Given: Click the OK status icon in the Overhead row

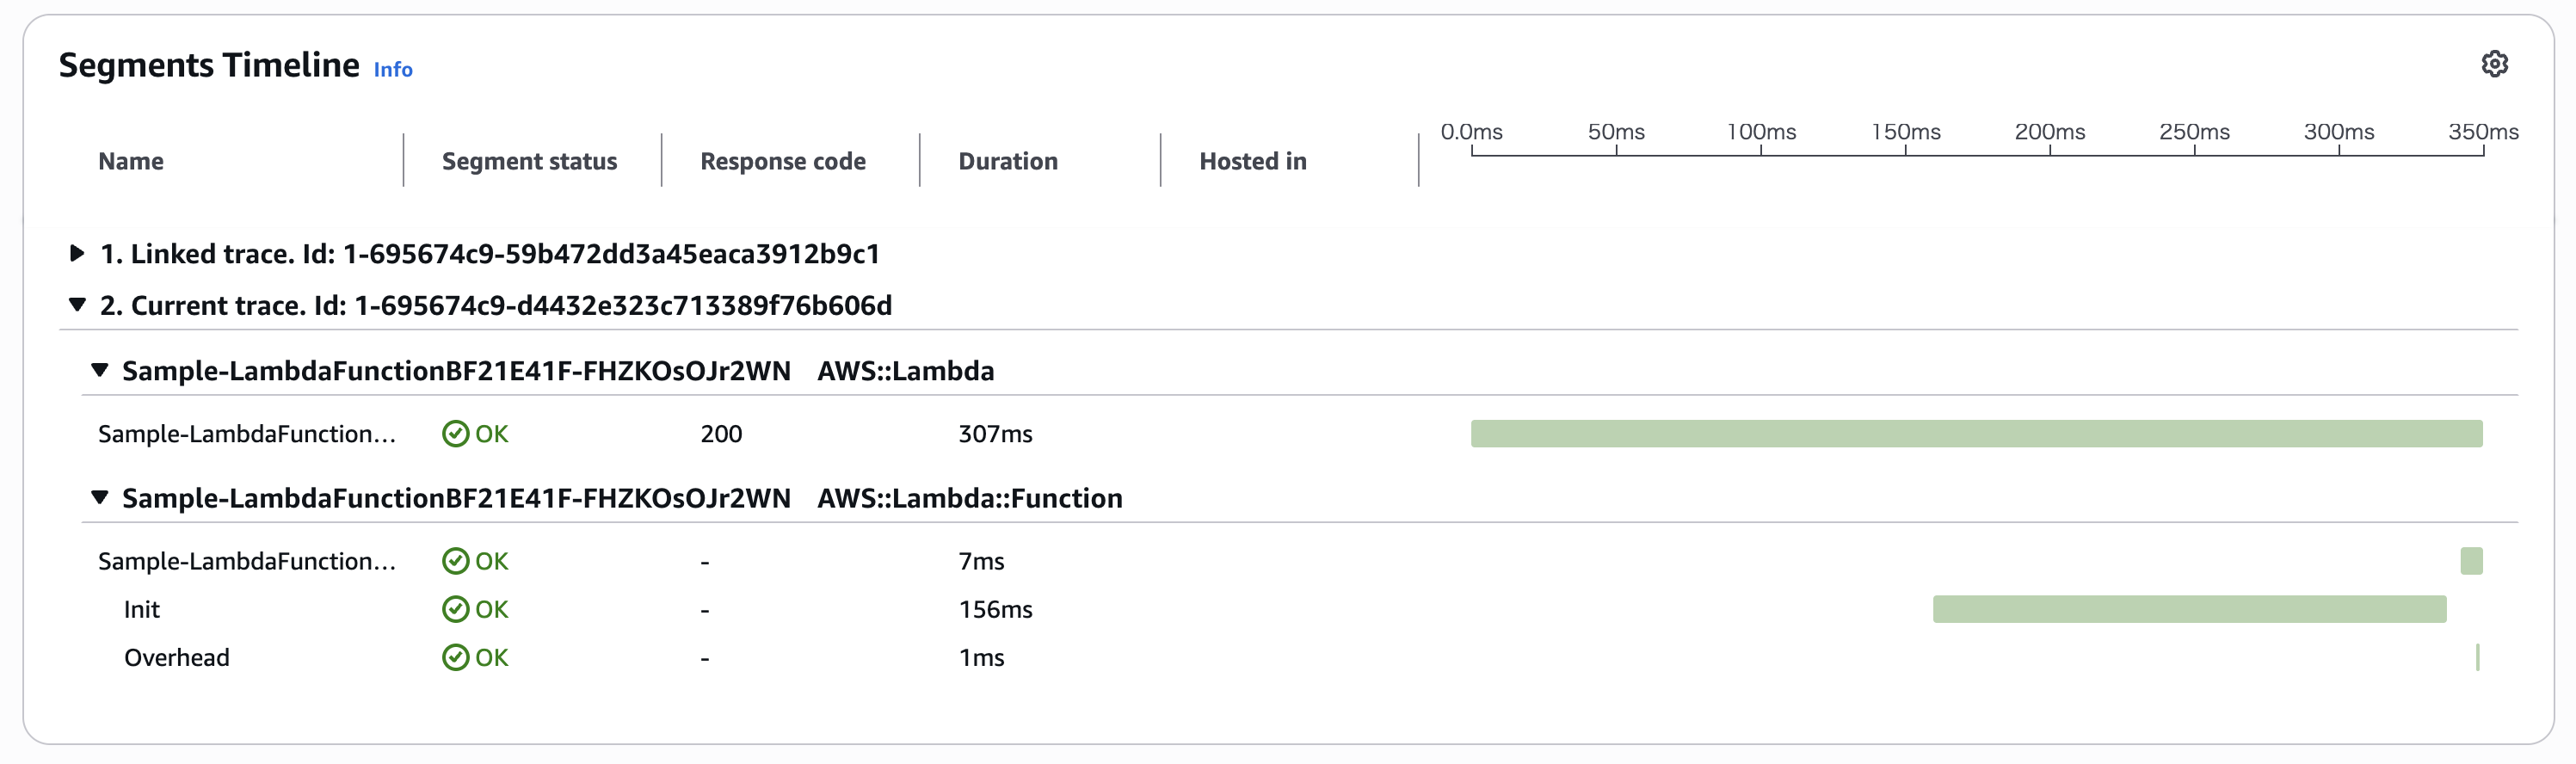Looking at the screenshot, I should [x=455, y=657].
